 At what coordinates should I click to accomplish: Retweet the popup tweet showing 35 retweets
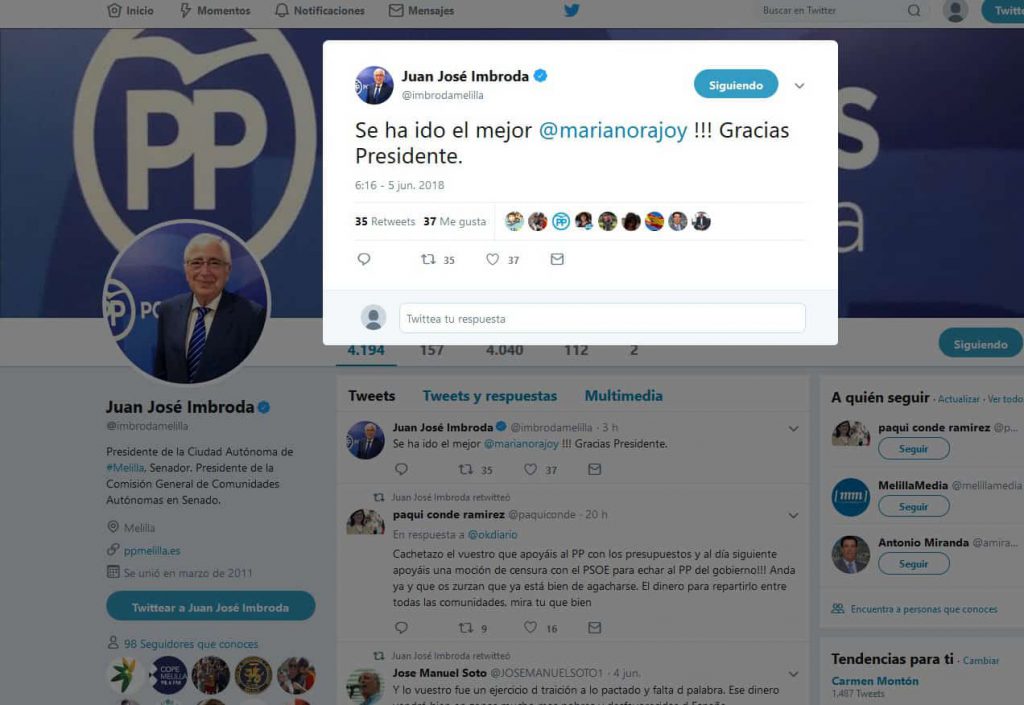point(428,259)
